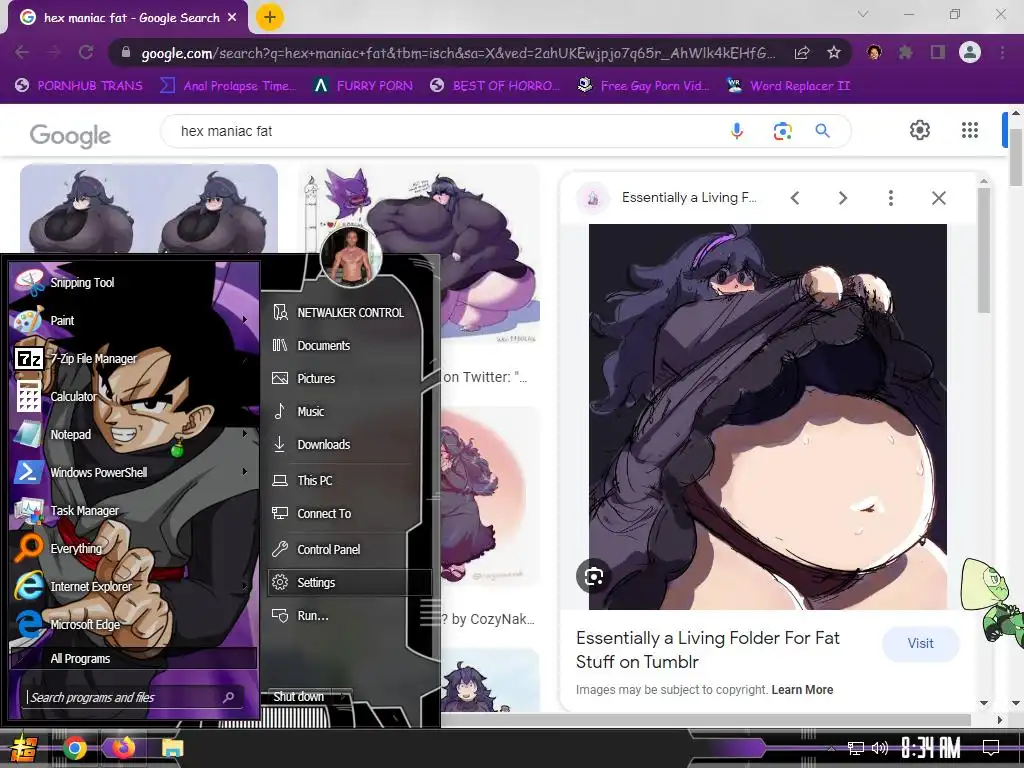Open the Chrome profile avatar
The width and height of the screenshot is (1024, 768).
pyautogui.click(x=970, y=52)
